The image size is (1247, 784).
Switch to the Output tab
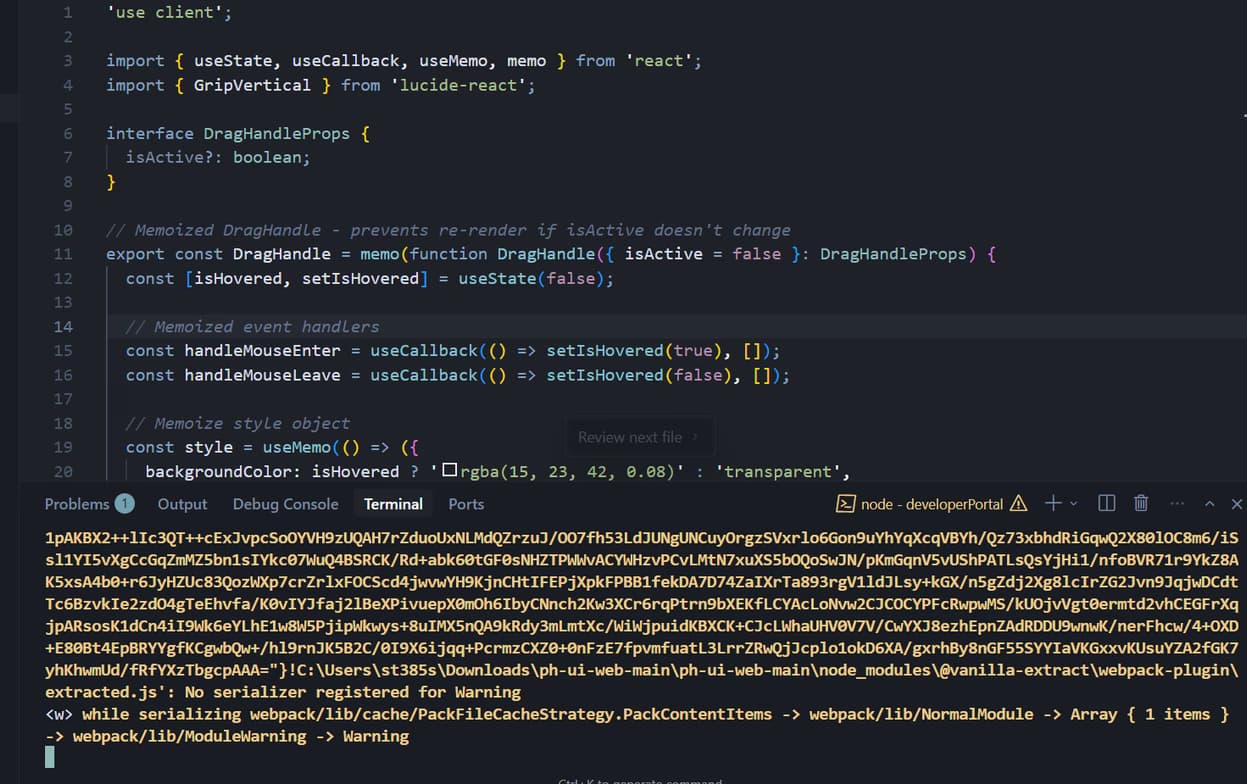(x=182, y=504)
